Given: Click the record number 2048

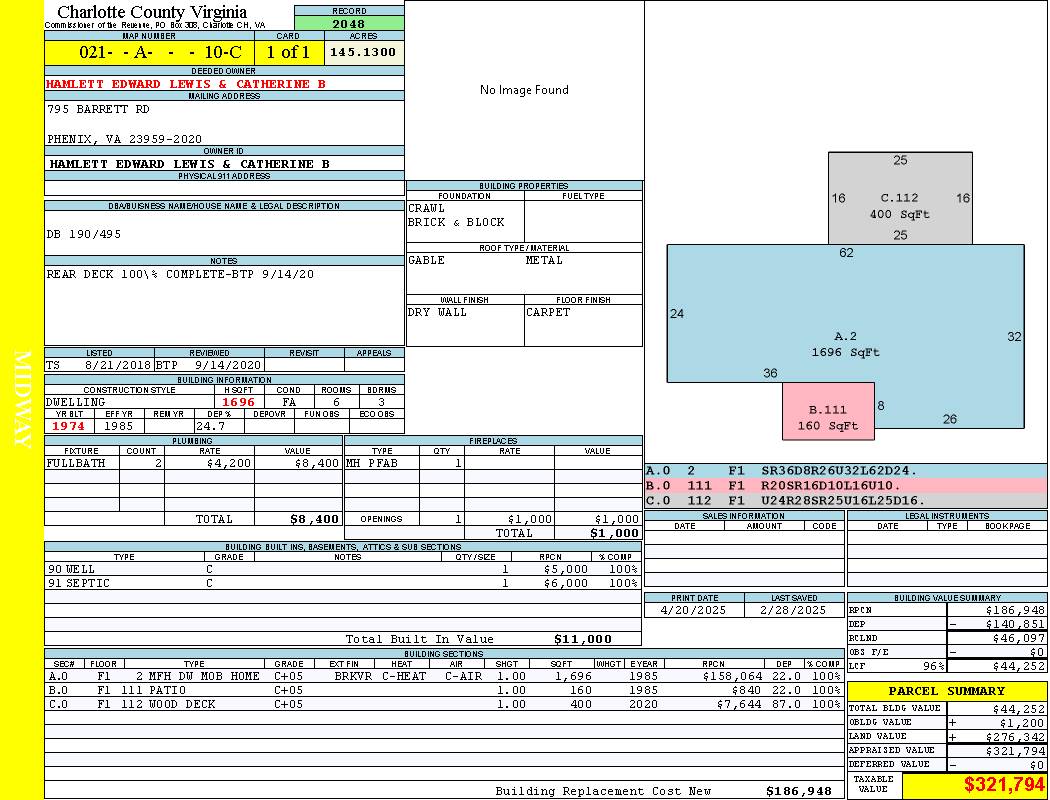Looking at the screenshot, I should pos(348,23).
